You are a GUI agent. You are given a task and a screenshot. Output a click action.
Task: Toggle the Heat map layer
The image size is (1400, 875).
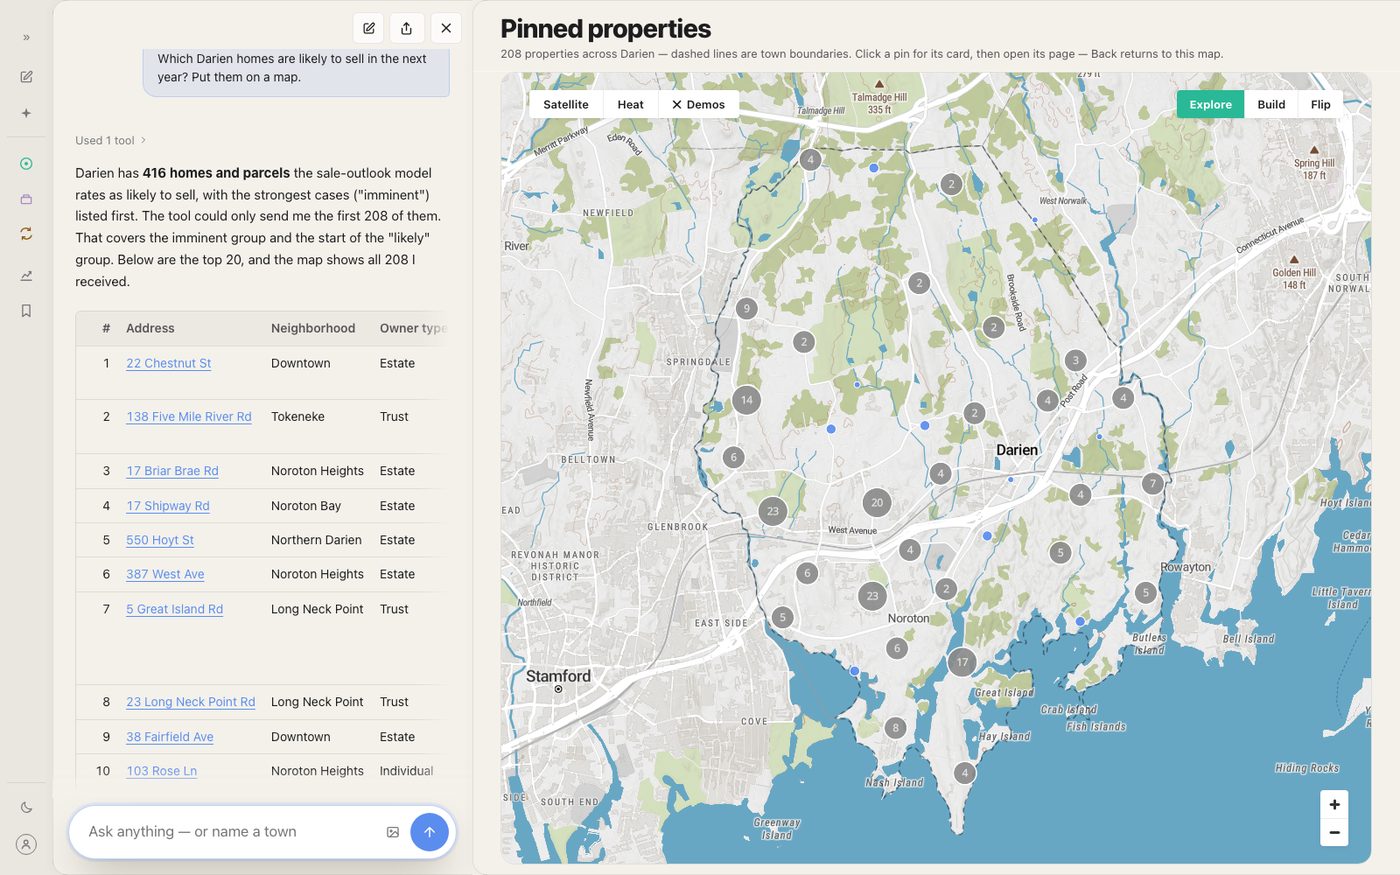pyautogui.click(x=631, y=105)
